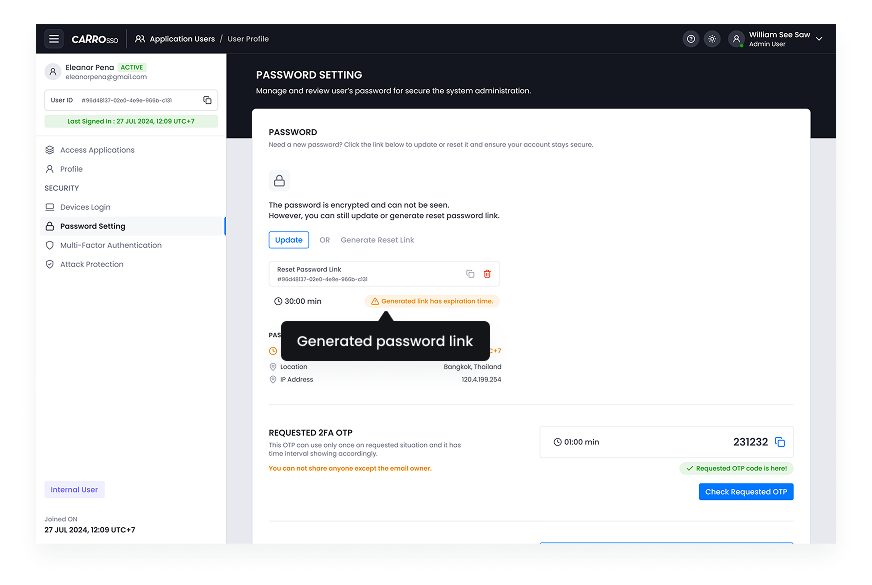
Task: Click the Update button
Action: [x=288, y=240]
